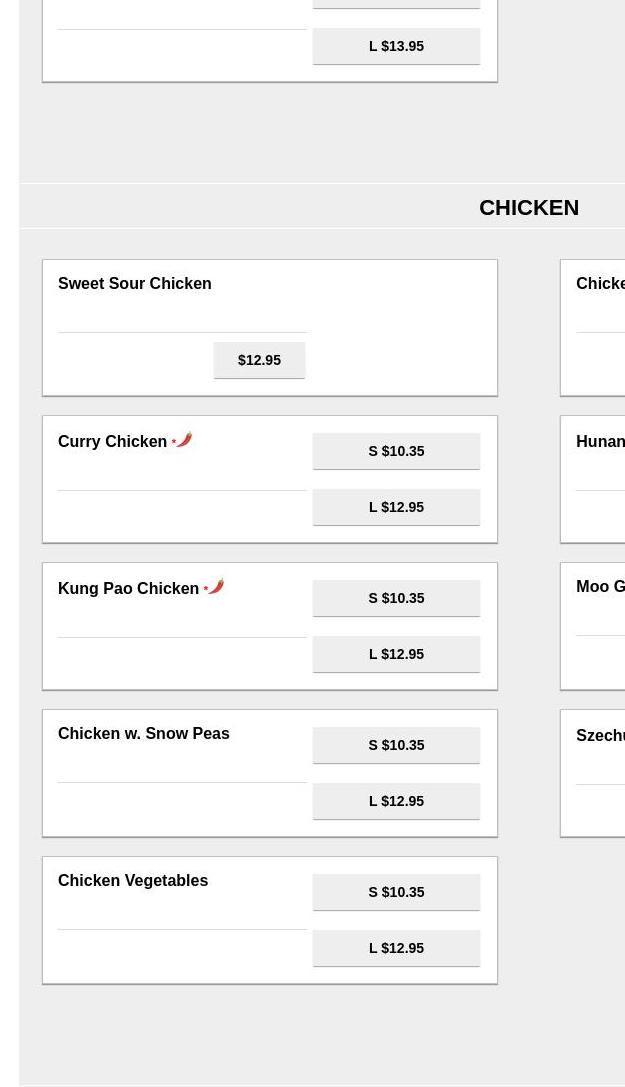
Task: Click the Kung Pao Chicken dish name
Action: [x=129, y=589]
